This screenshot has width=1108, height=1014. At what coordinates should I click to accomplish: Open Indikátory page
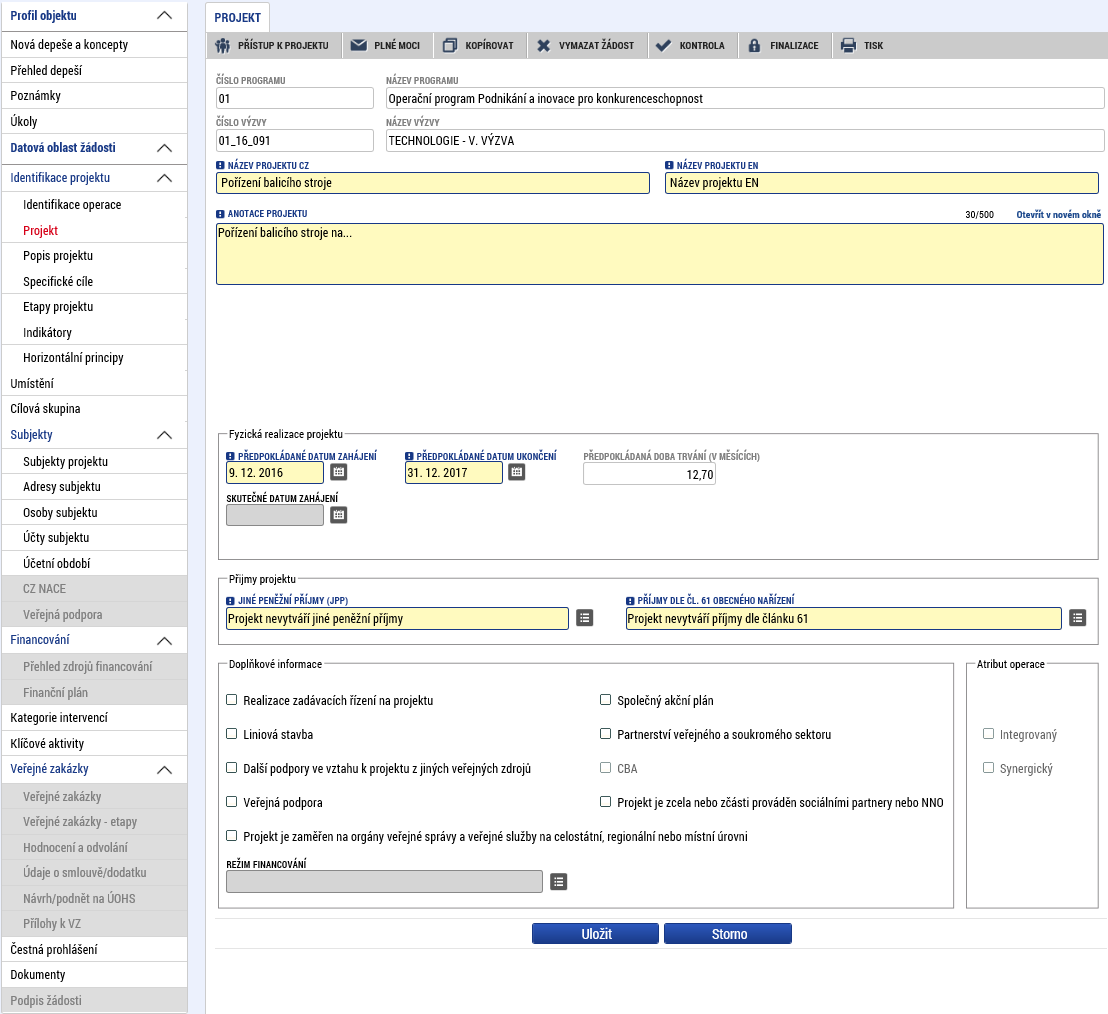pos(94,332)
